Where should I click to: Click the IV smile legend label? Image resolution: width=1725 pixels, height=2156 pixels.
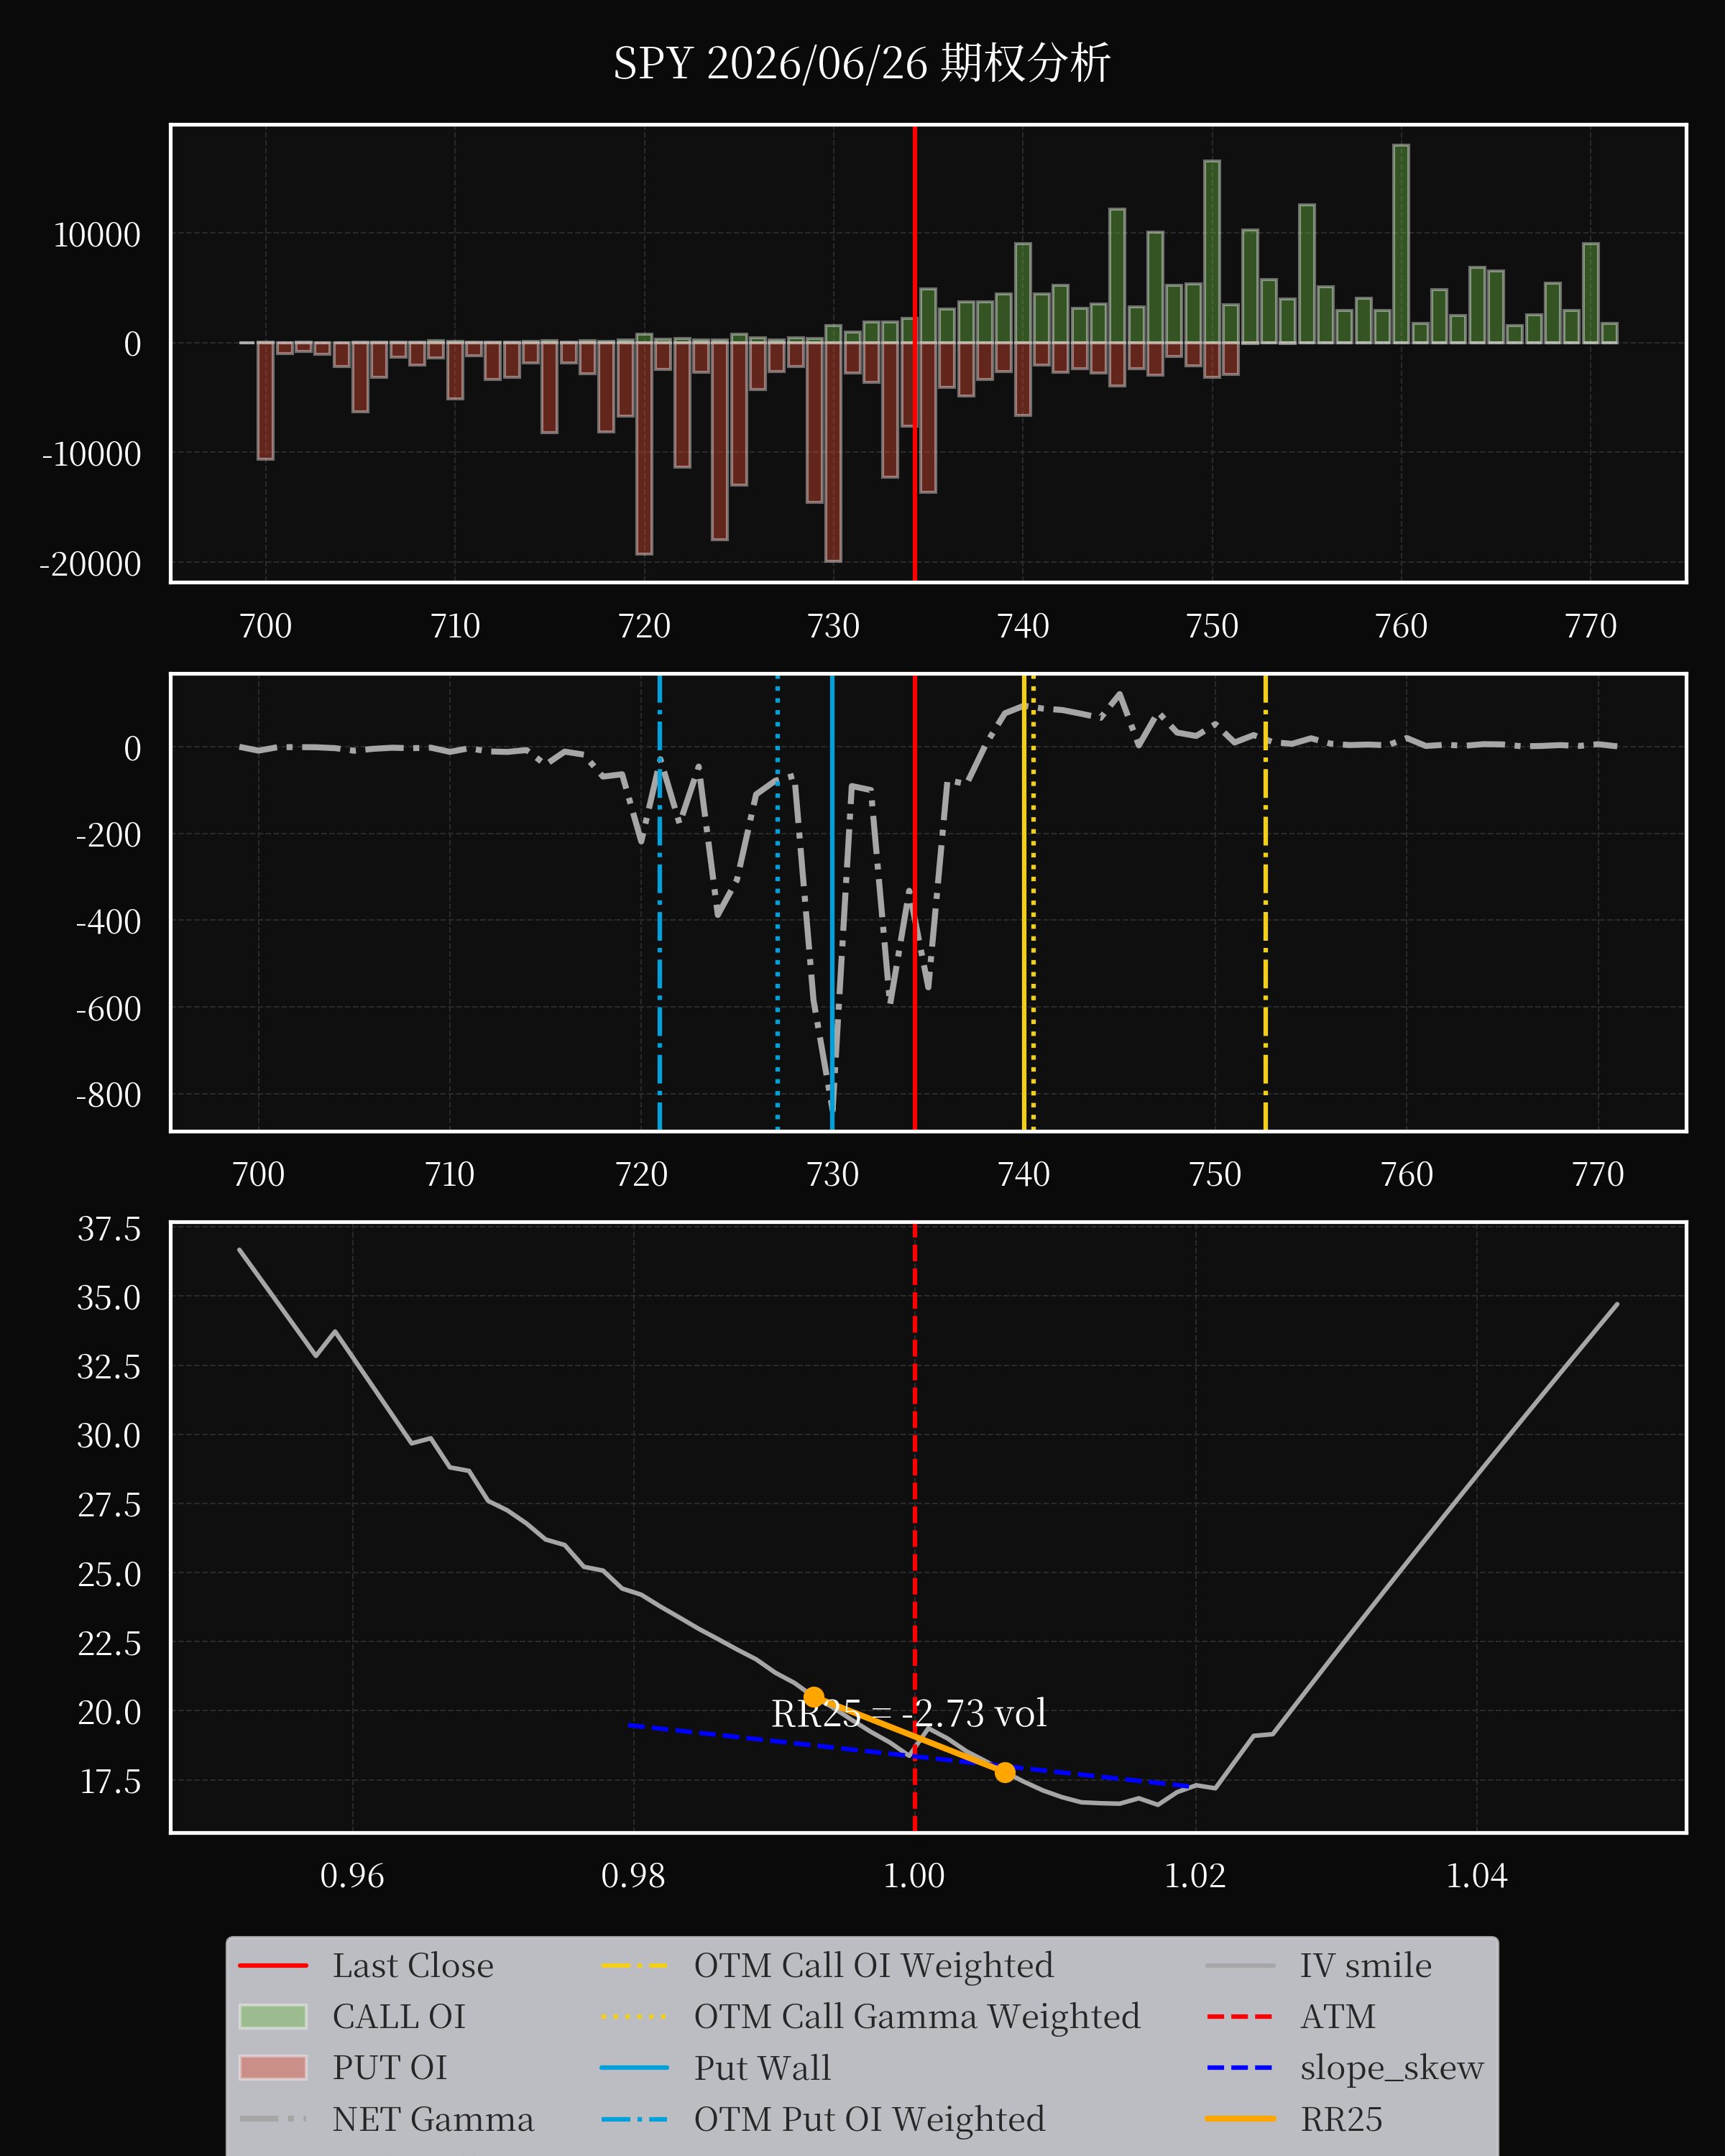point(1366,1965)
